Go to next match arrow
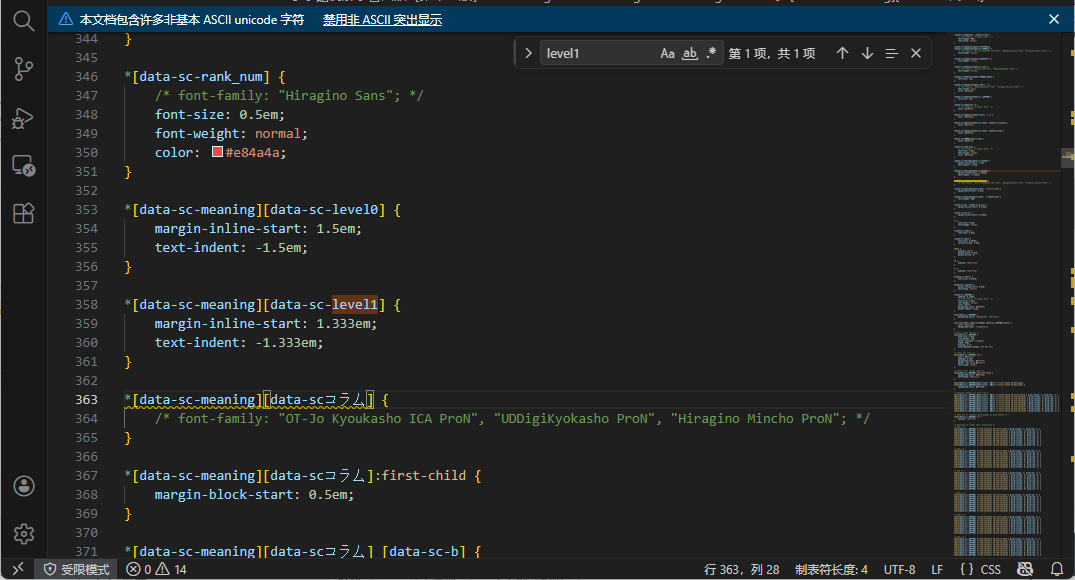1075x580 pixels. pos(867,53)
